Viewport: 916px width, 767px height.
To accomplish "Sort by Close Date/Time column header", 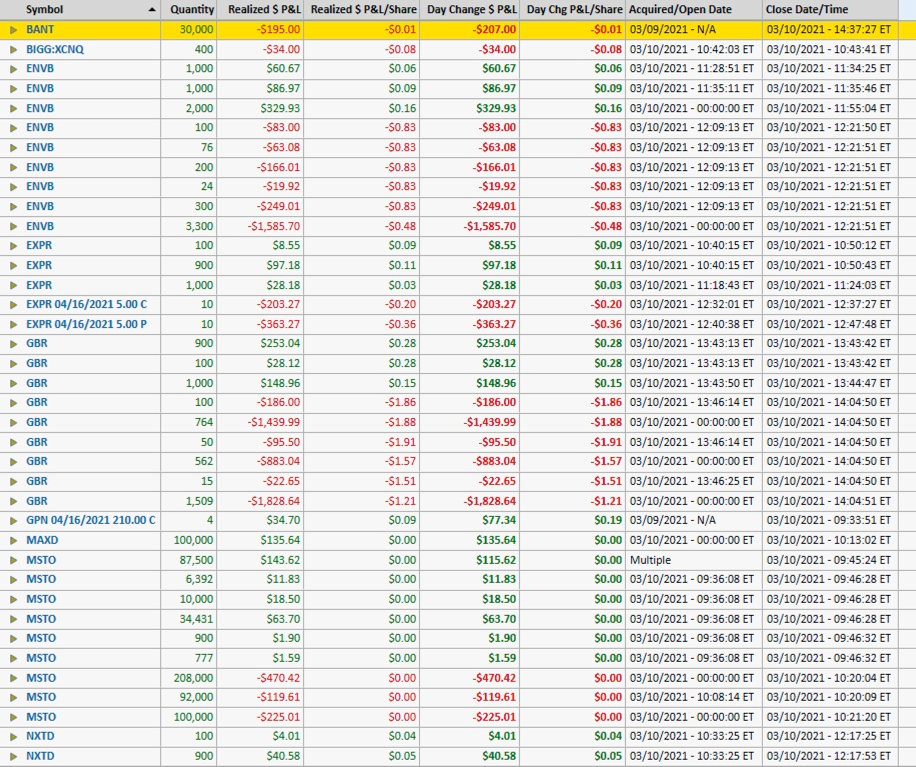I will tap(806, 9).
